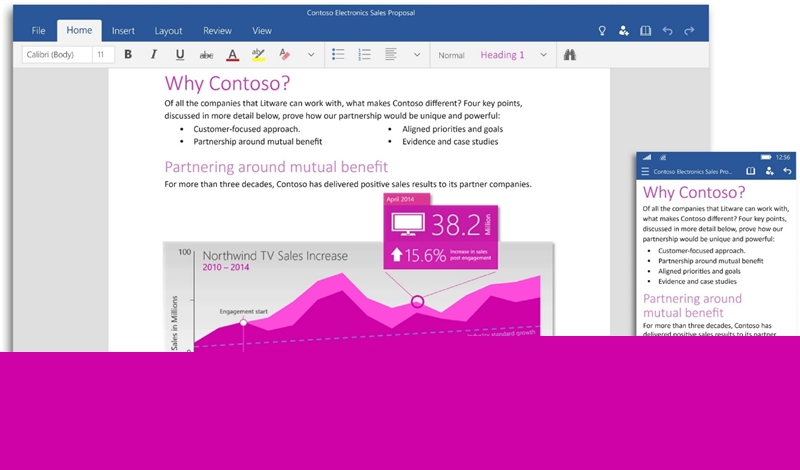Click the paragraph alignment icon
Image resolution: width=800 pixels, height=470 pixels.
pos(391,55)
